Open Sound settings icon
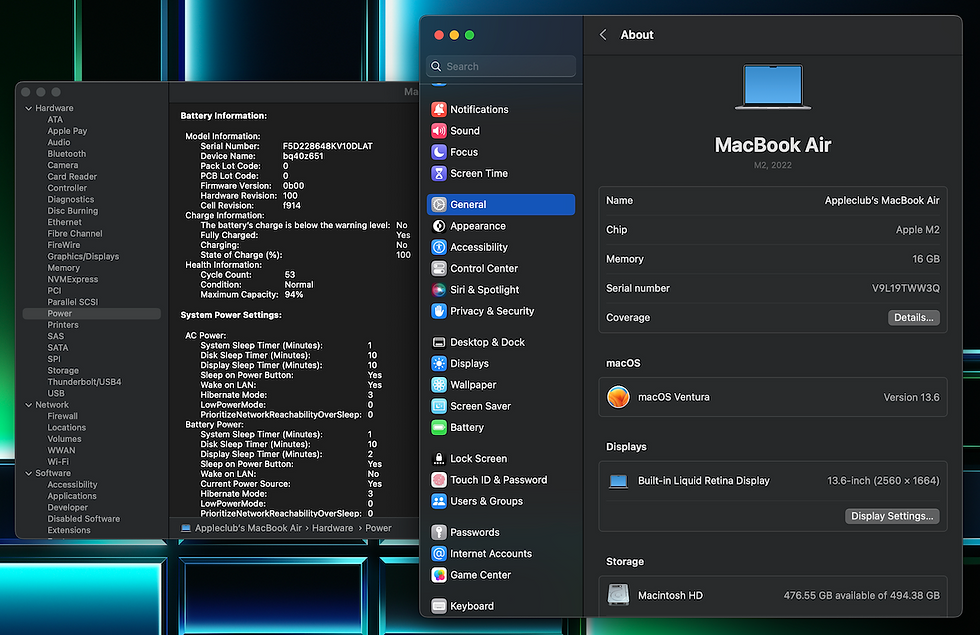The image size is (980, 635). click(439, 131)
